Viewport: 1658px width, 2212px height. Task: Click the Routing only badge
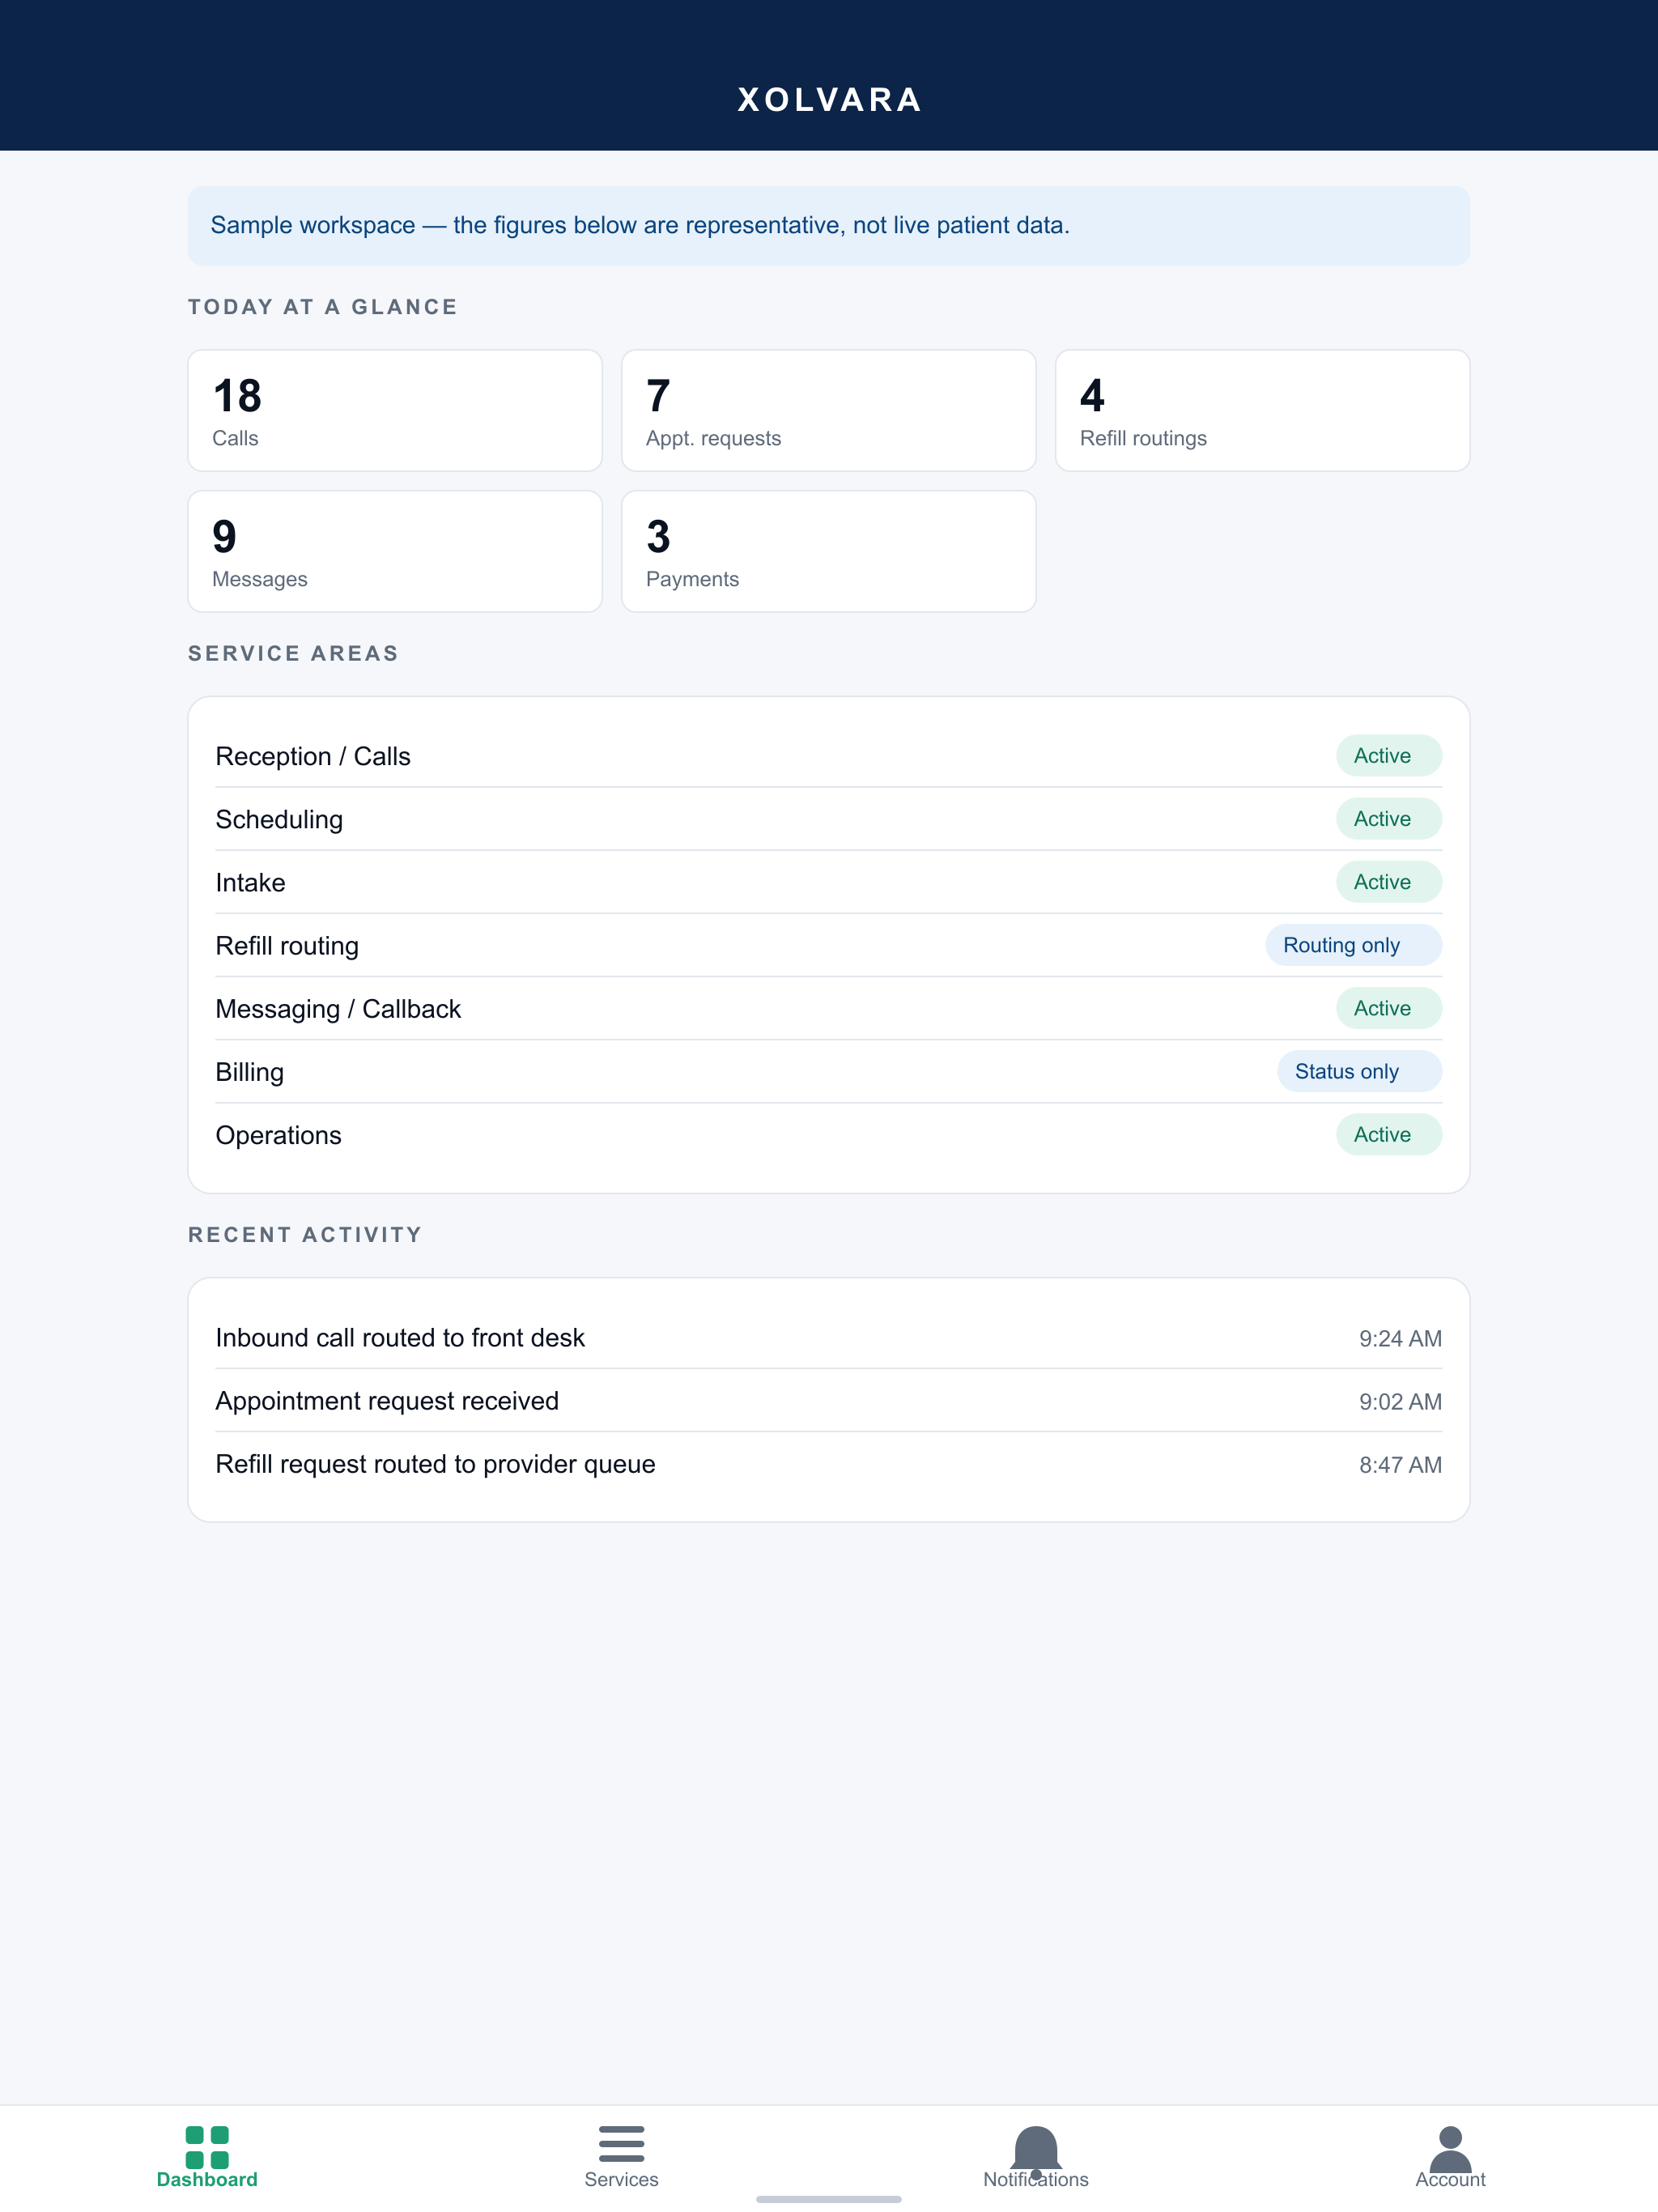click(1353, 945)
